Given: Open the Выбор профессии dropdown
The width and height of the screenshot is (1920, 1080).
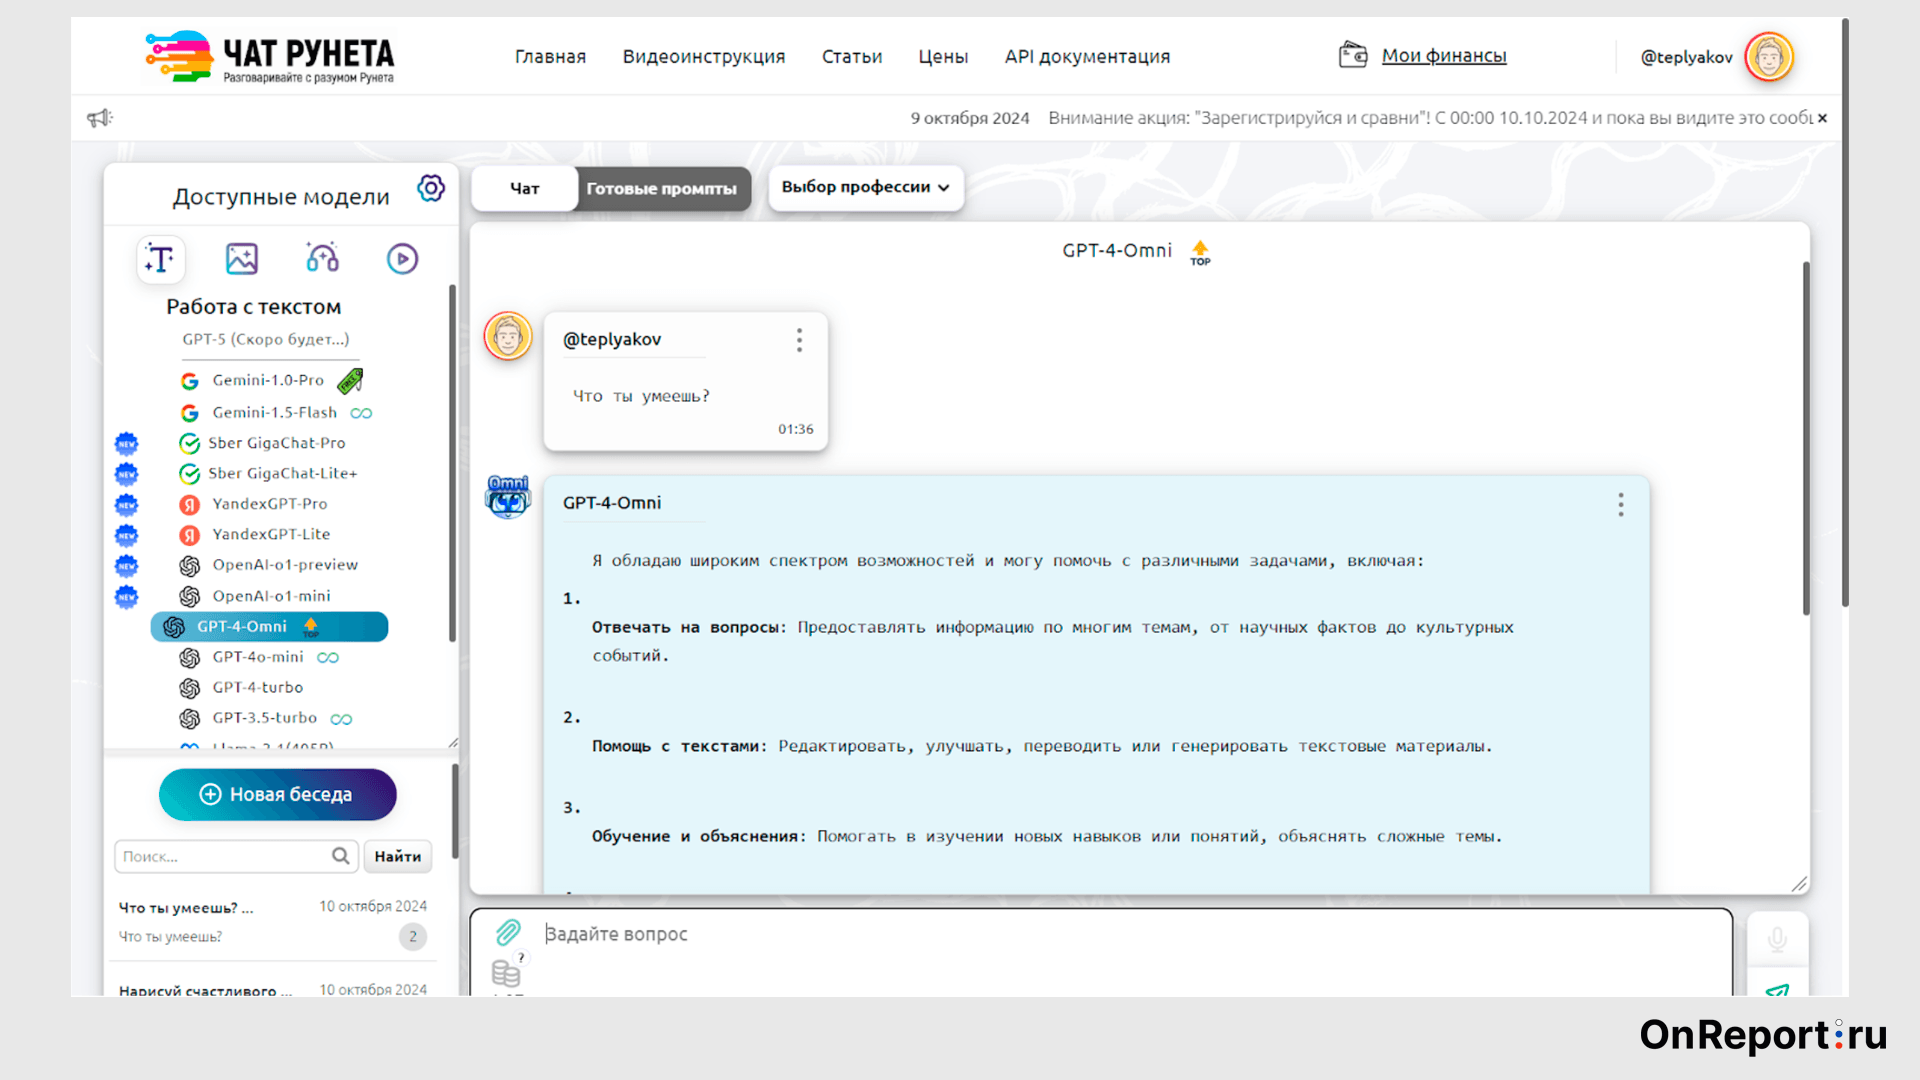Looking at the screenshot, I should 865,187.
